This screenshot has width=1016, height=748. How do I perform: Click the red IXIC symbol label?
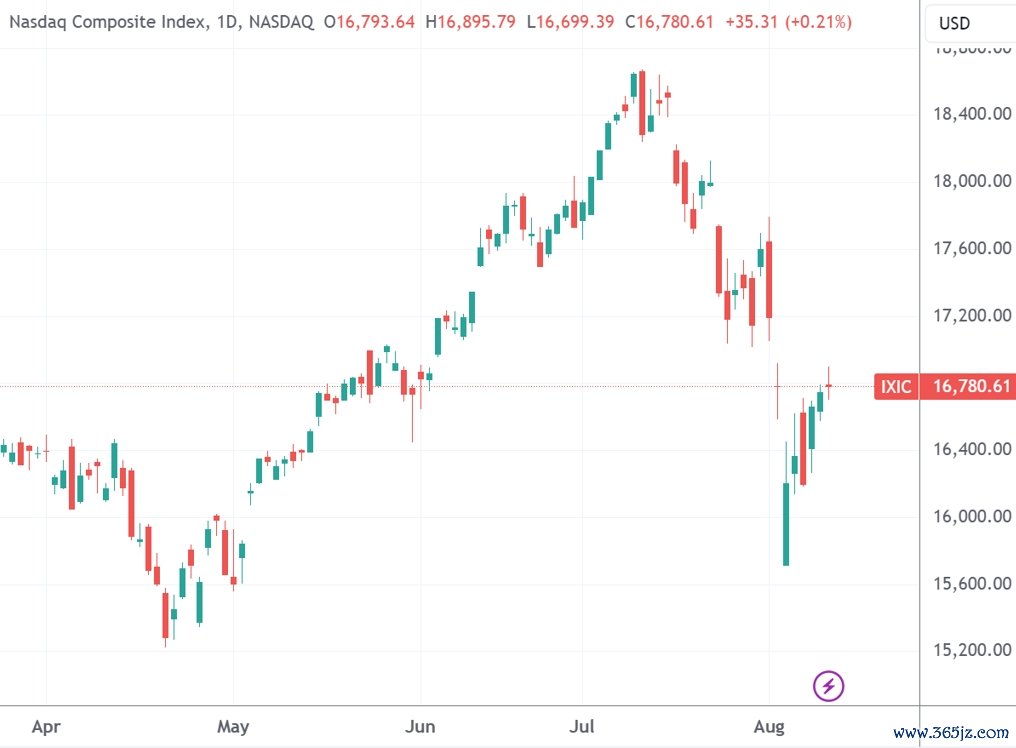coord(896,386)
